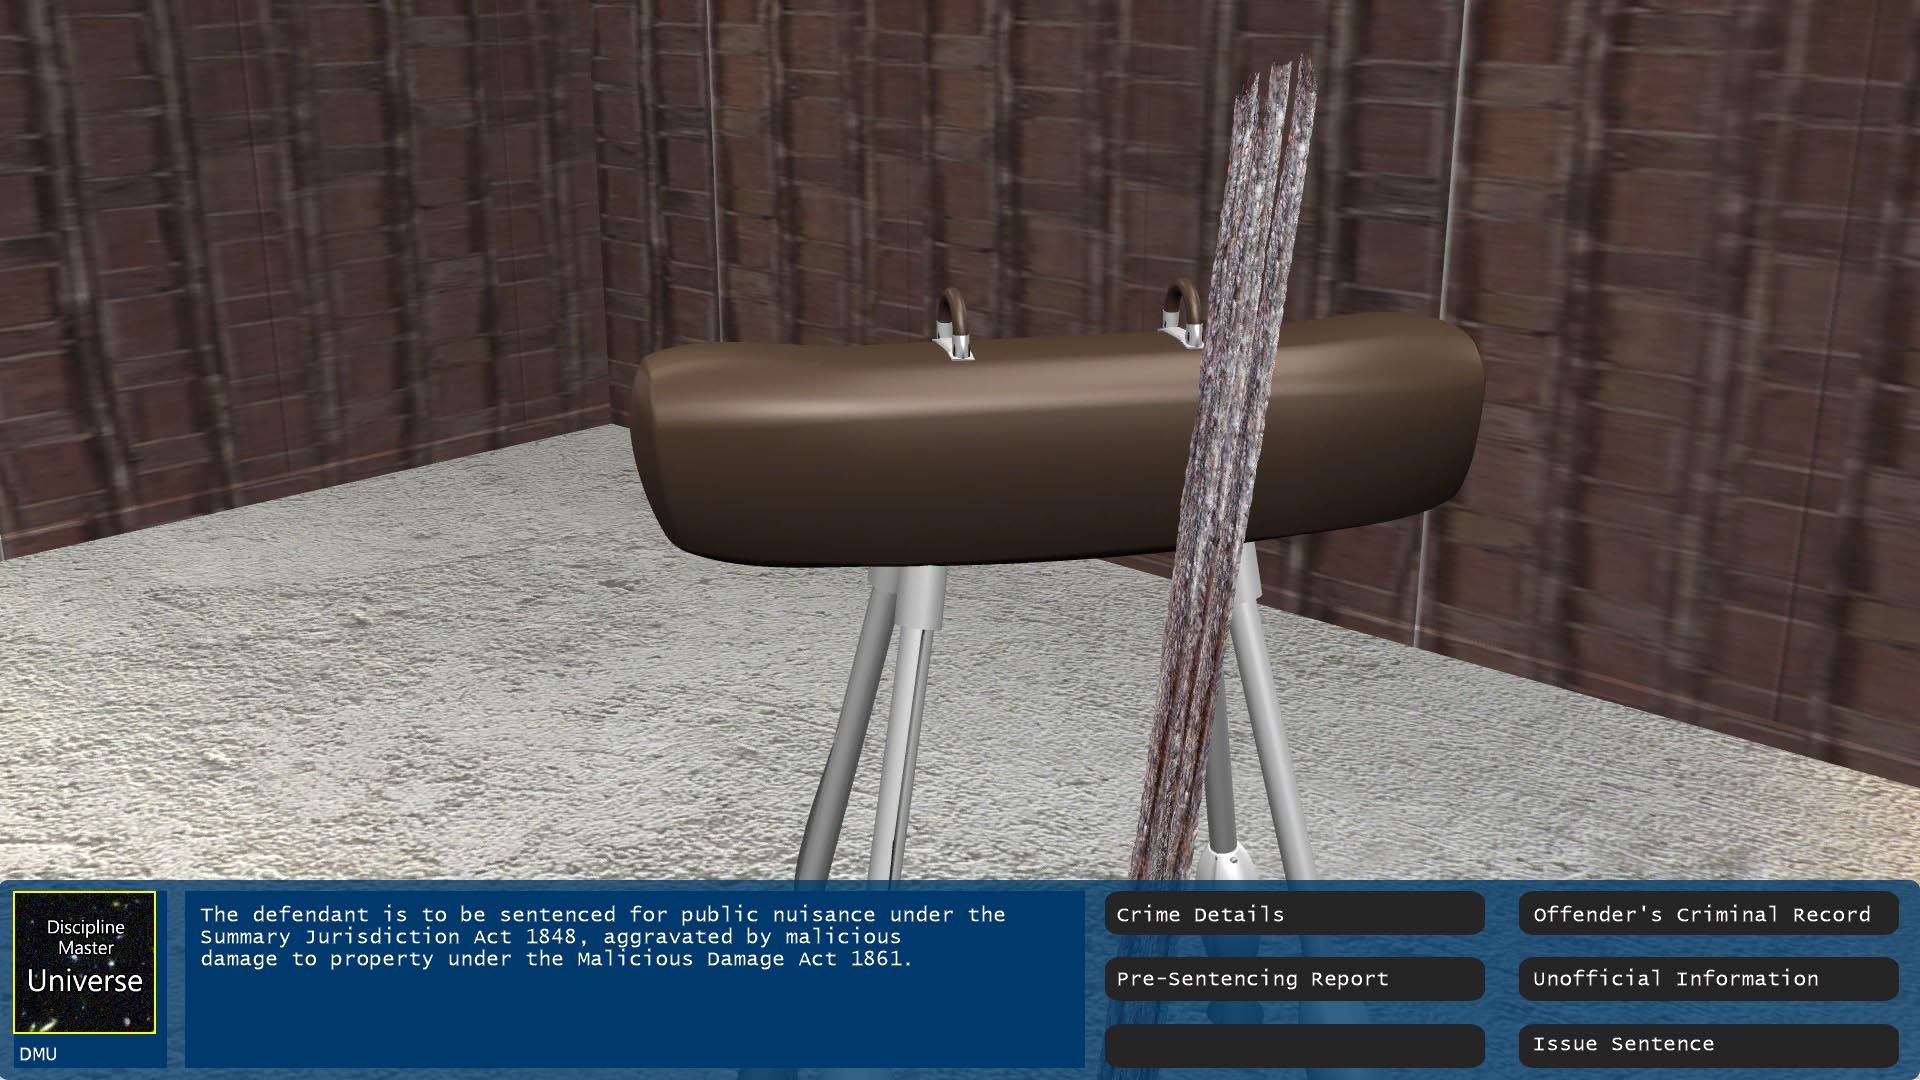
Task: Click the defendant sentencing description text box
Action: pos(634,978)
